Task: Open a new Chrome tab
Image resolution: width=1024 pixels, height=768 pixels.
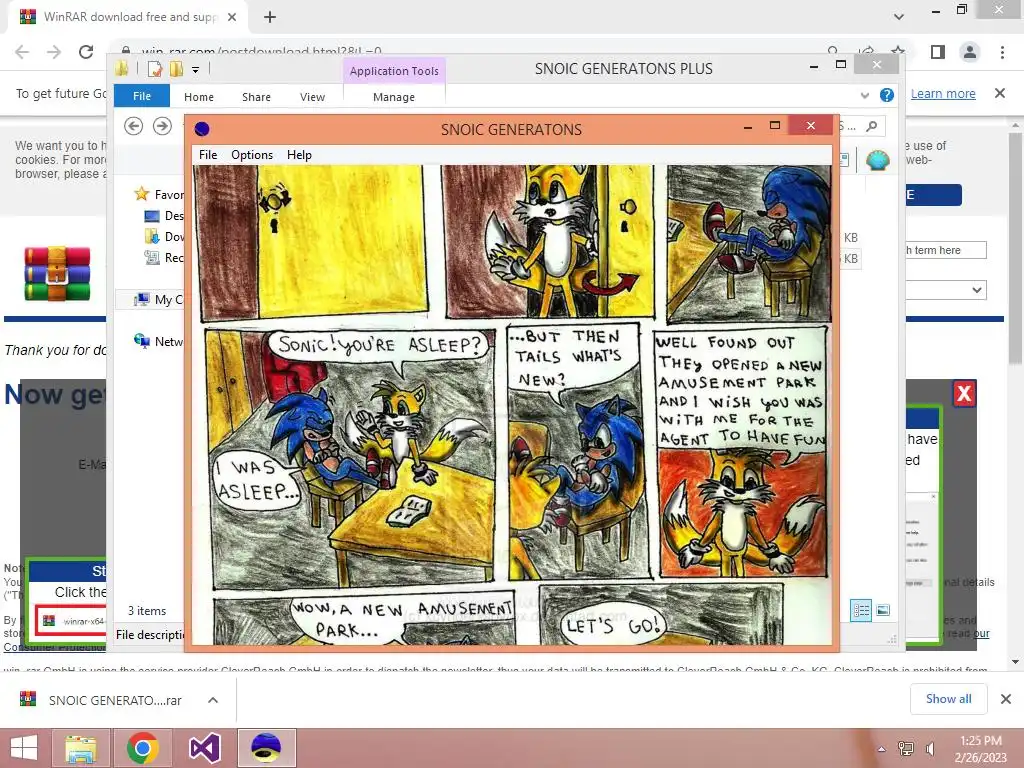Action: 270,17
